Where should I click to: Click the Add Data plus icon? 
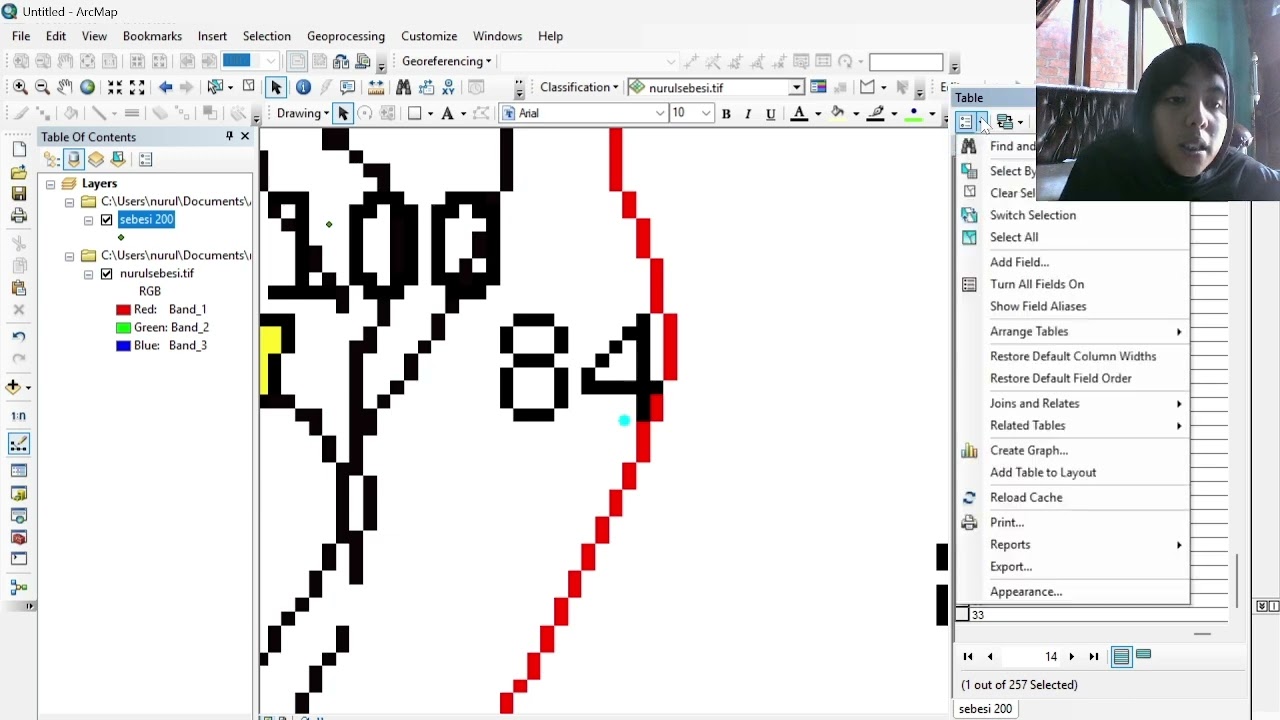13,387
